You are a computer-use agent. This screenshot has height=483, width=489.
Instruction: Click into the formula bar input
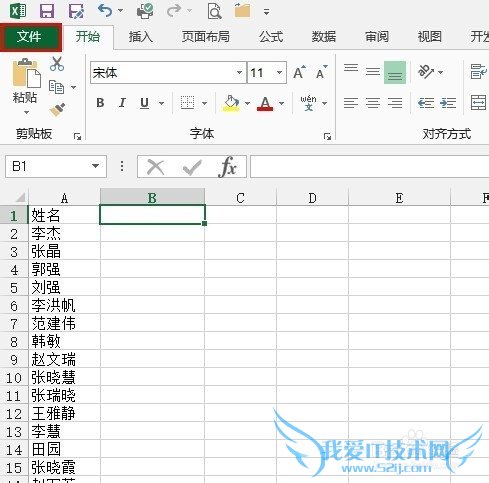[x=369, y=166]
